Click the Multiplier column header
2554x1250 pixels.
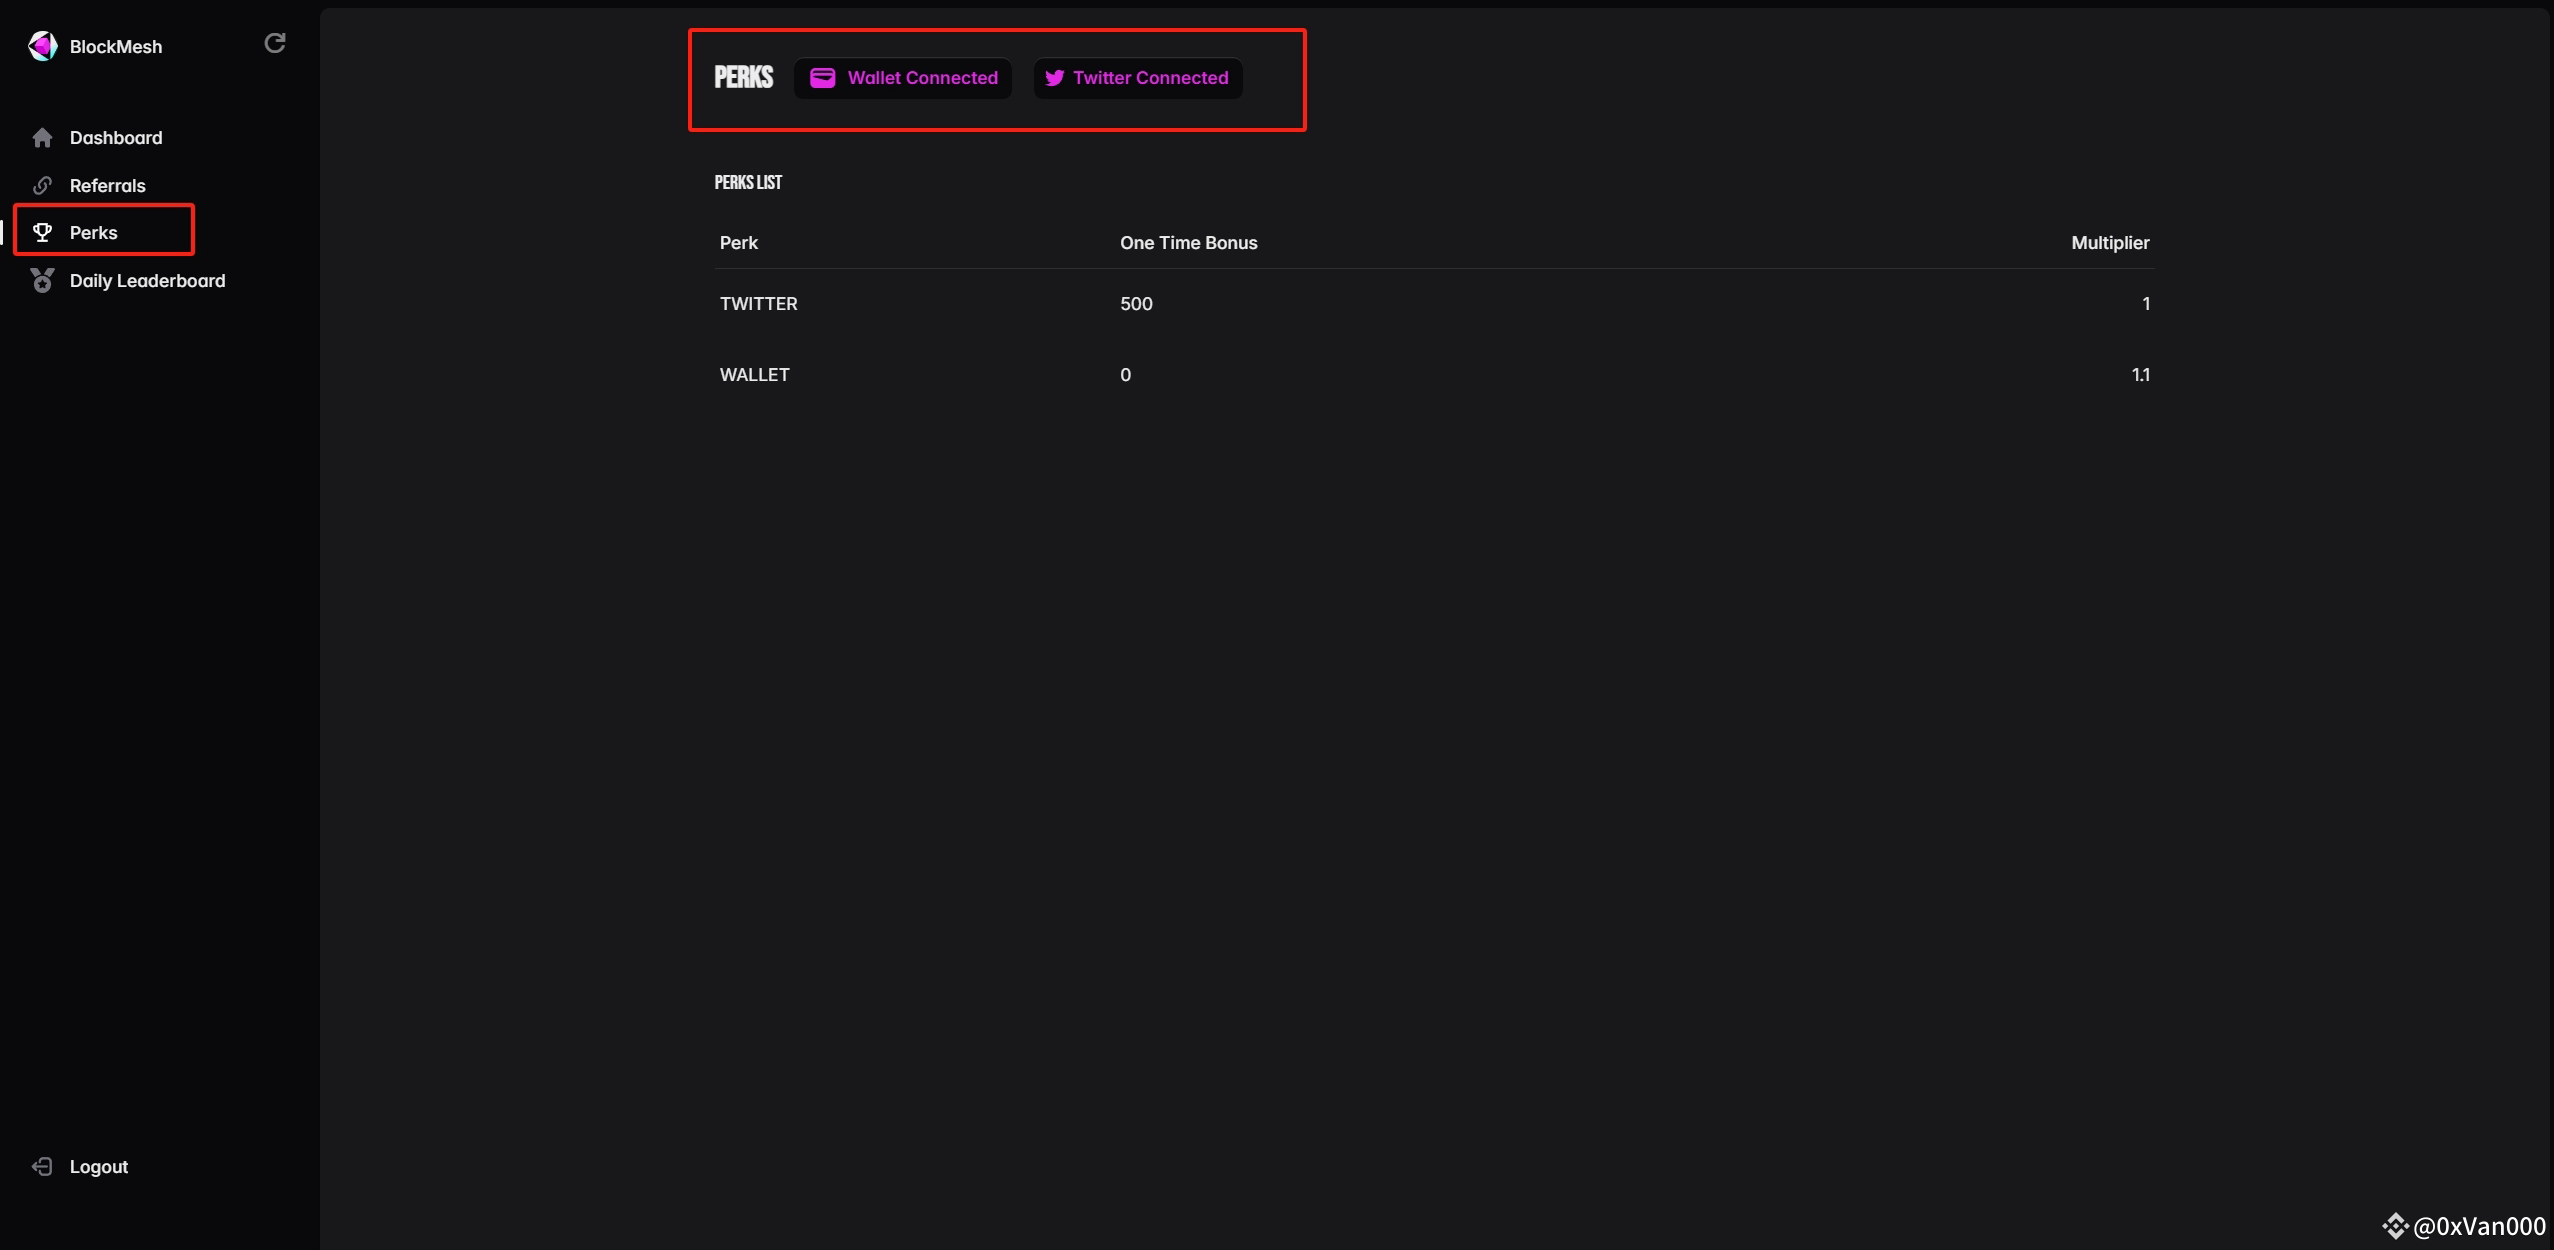pos(2109,243)
